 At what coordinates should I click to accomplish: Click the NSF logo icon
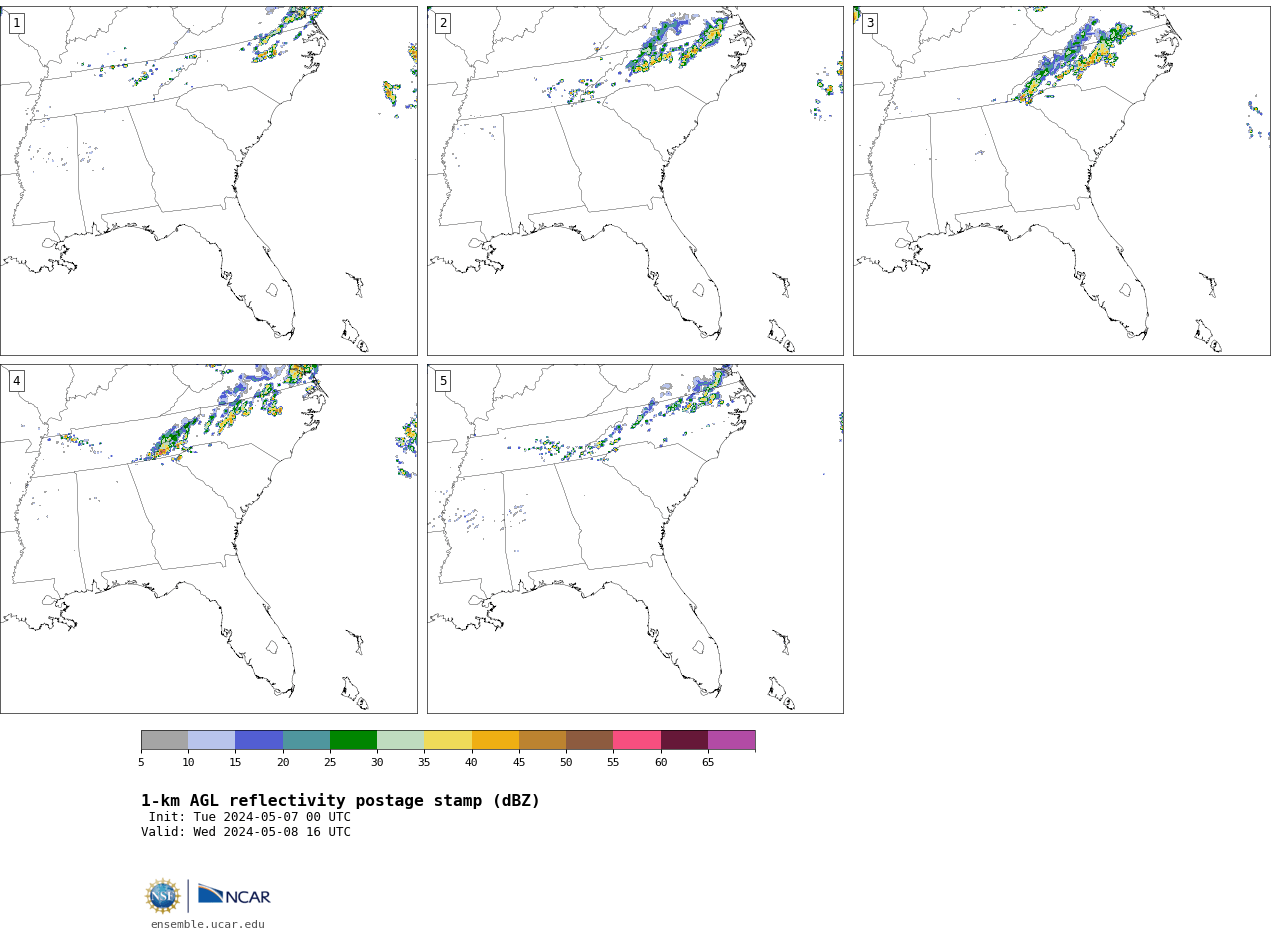tap(163, 896)
